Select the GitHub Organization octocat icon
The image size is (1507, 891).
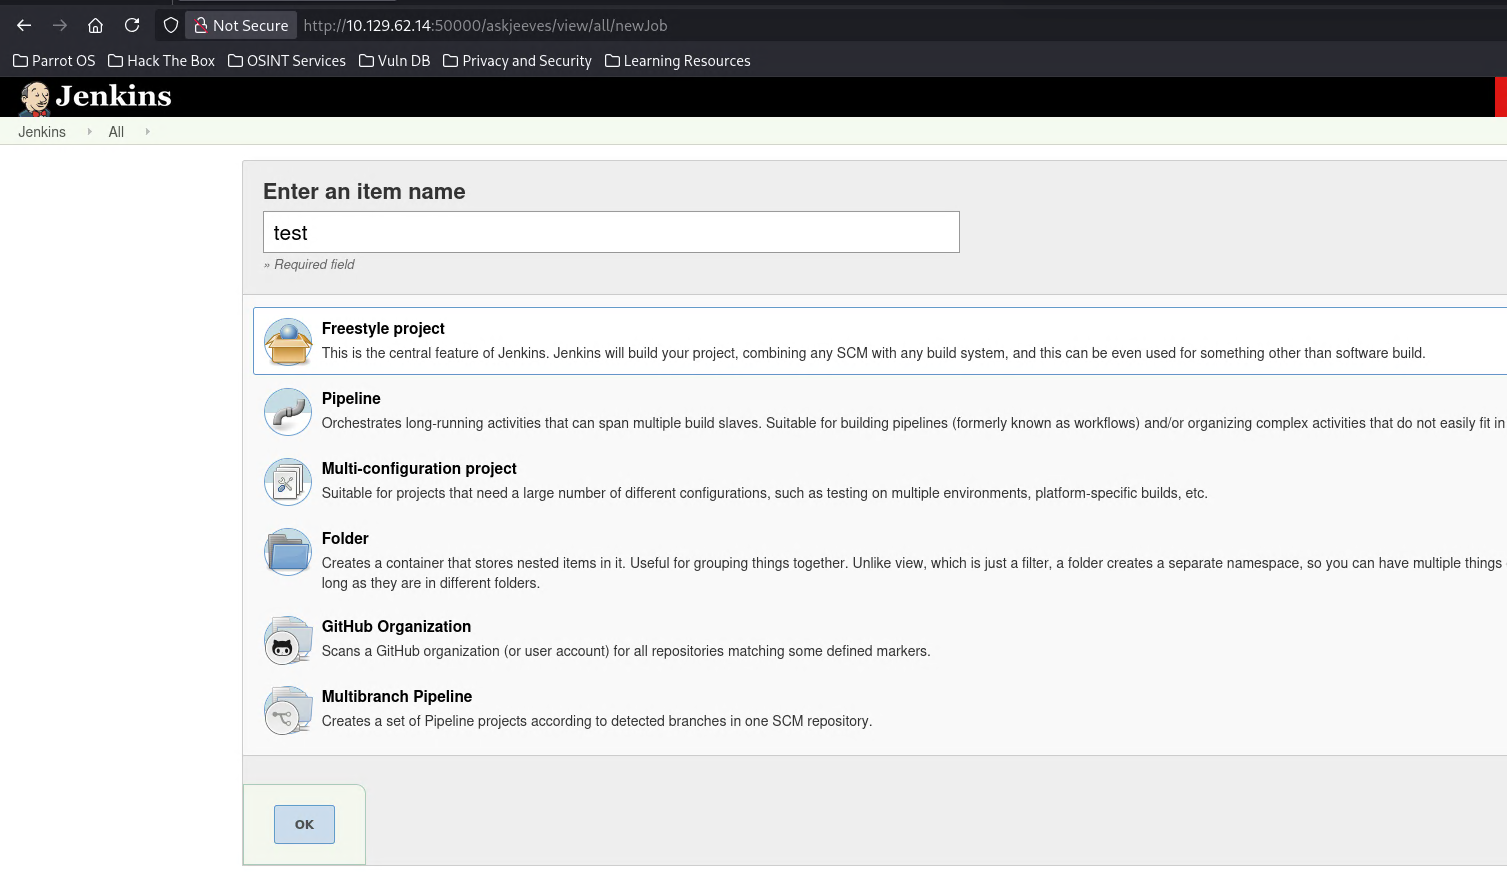pyautogui.click(x=288, y=640)
